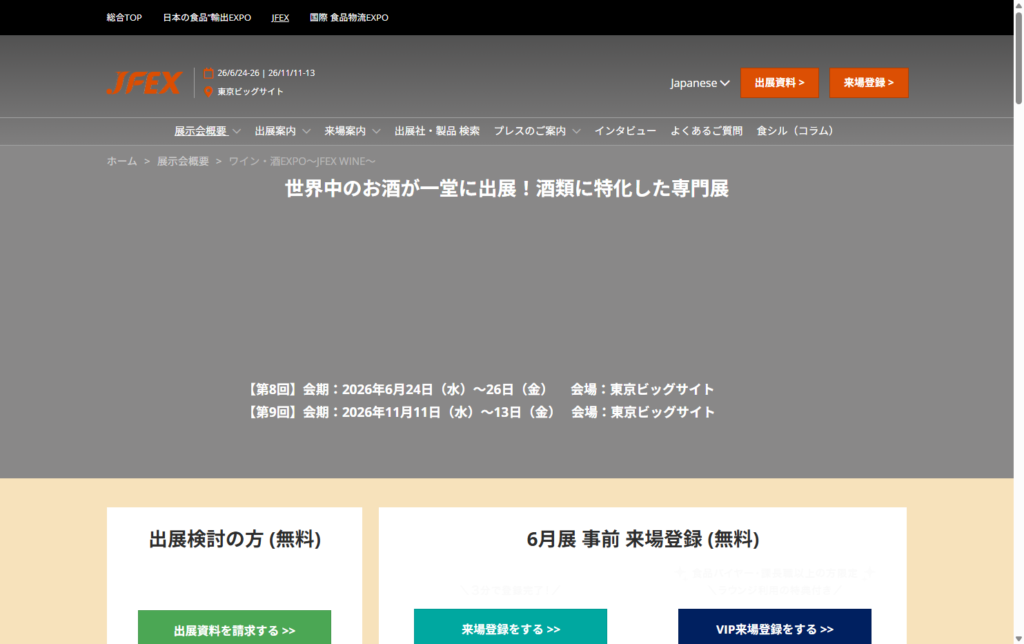Open 出展社・製品 検索 menu item
The image size is (1024, 644).
pos(437,131)
